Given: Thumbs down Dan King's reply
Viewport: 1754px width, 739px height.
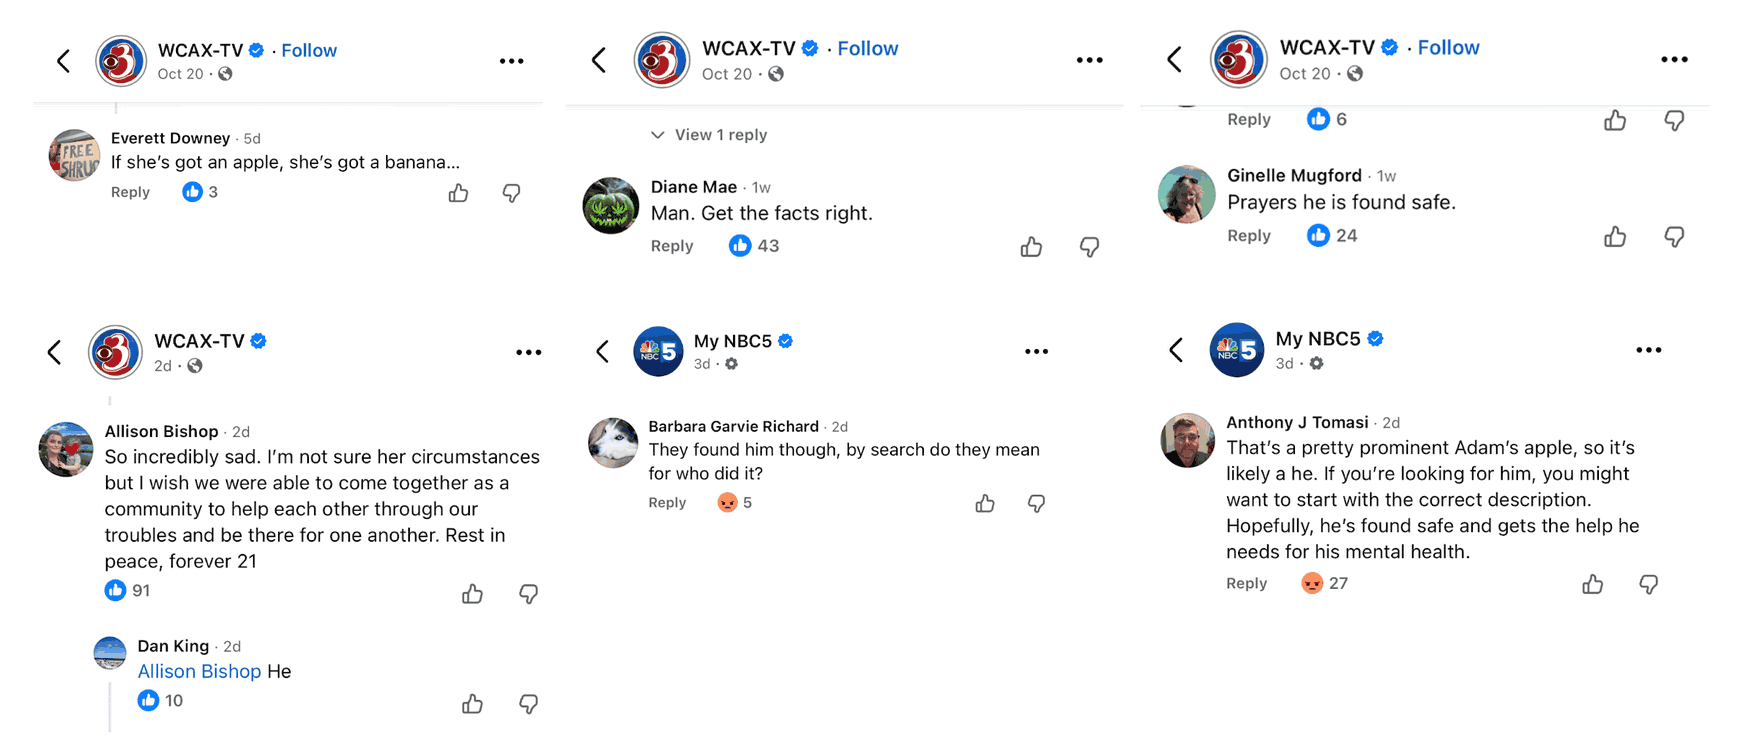Looking at the screenshot, I should [x=528, y=704].
